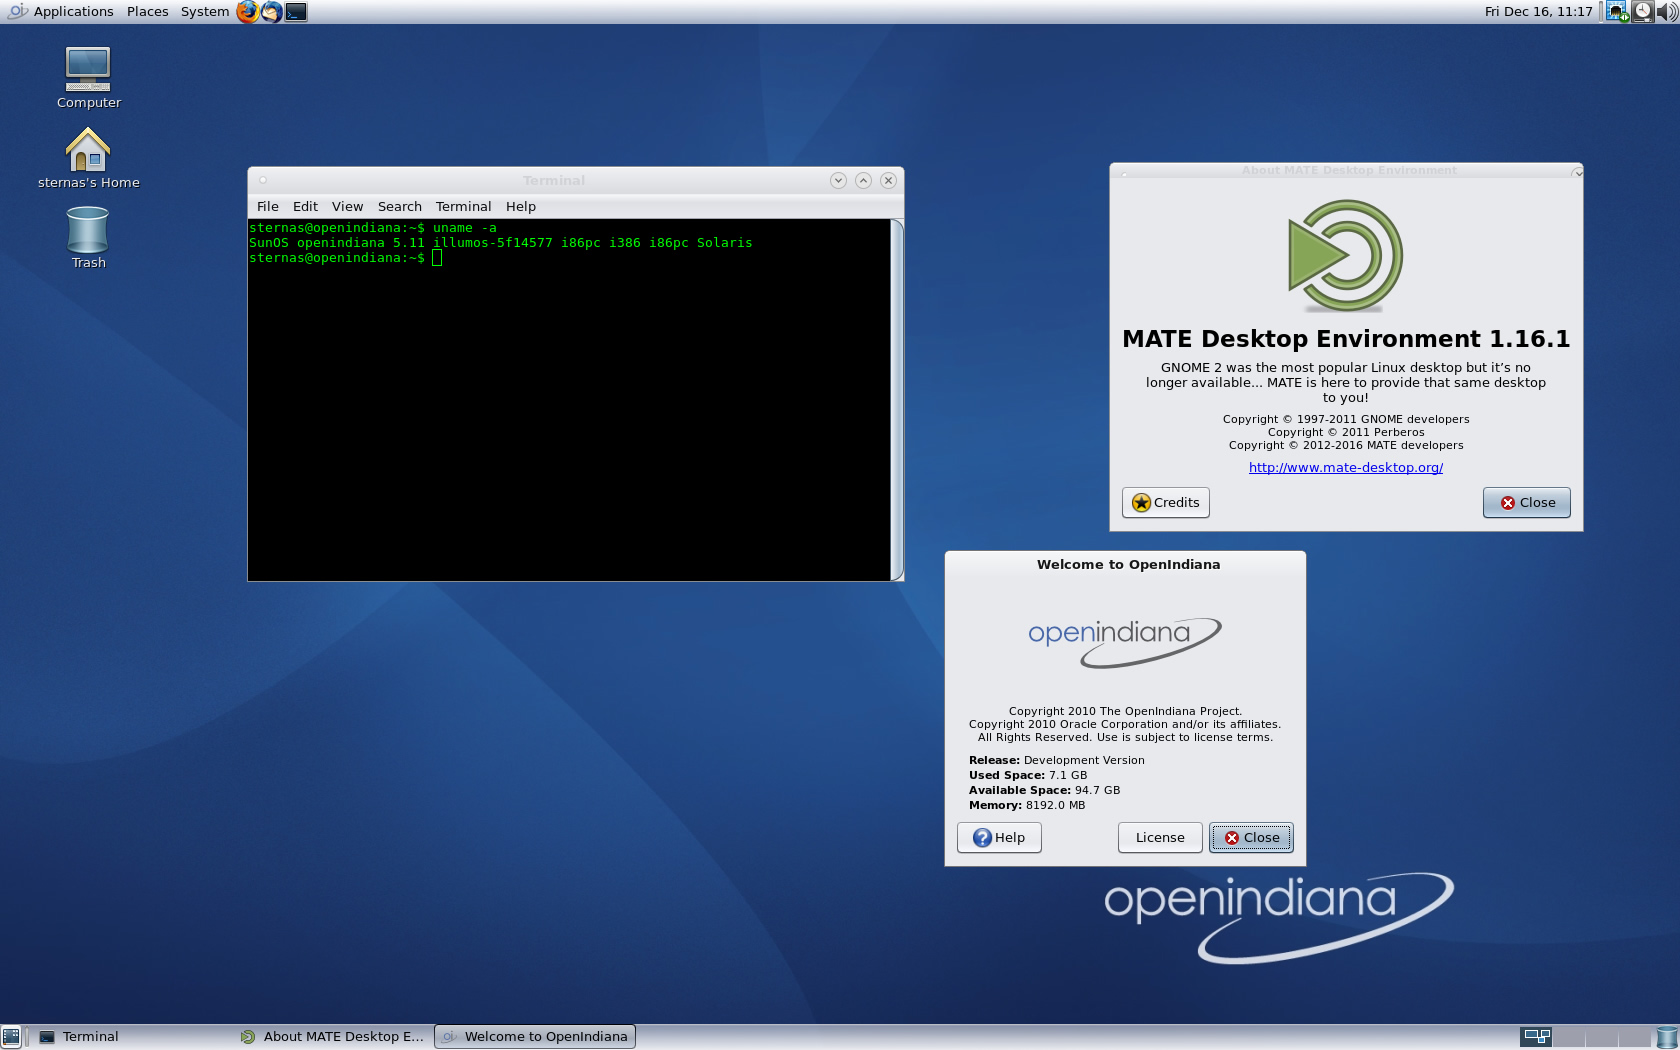The width and height of the screenshot is (1680, 1050).
Task: Switch to the third workspace
Action: (x=1601, y=1037)
